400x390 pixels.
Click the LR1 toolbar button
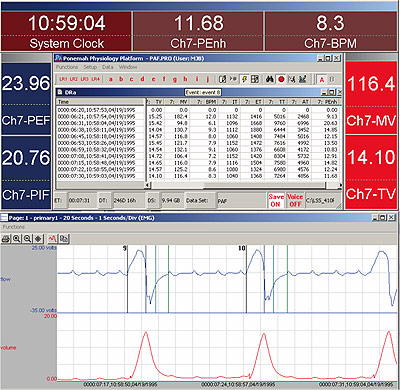63,79
